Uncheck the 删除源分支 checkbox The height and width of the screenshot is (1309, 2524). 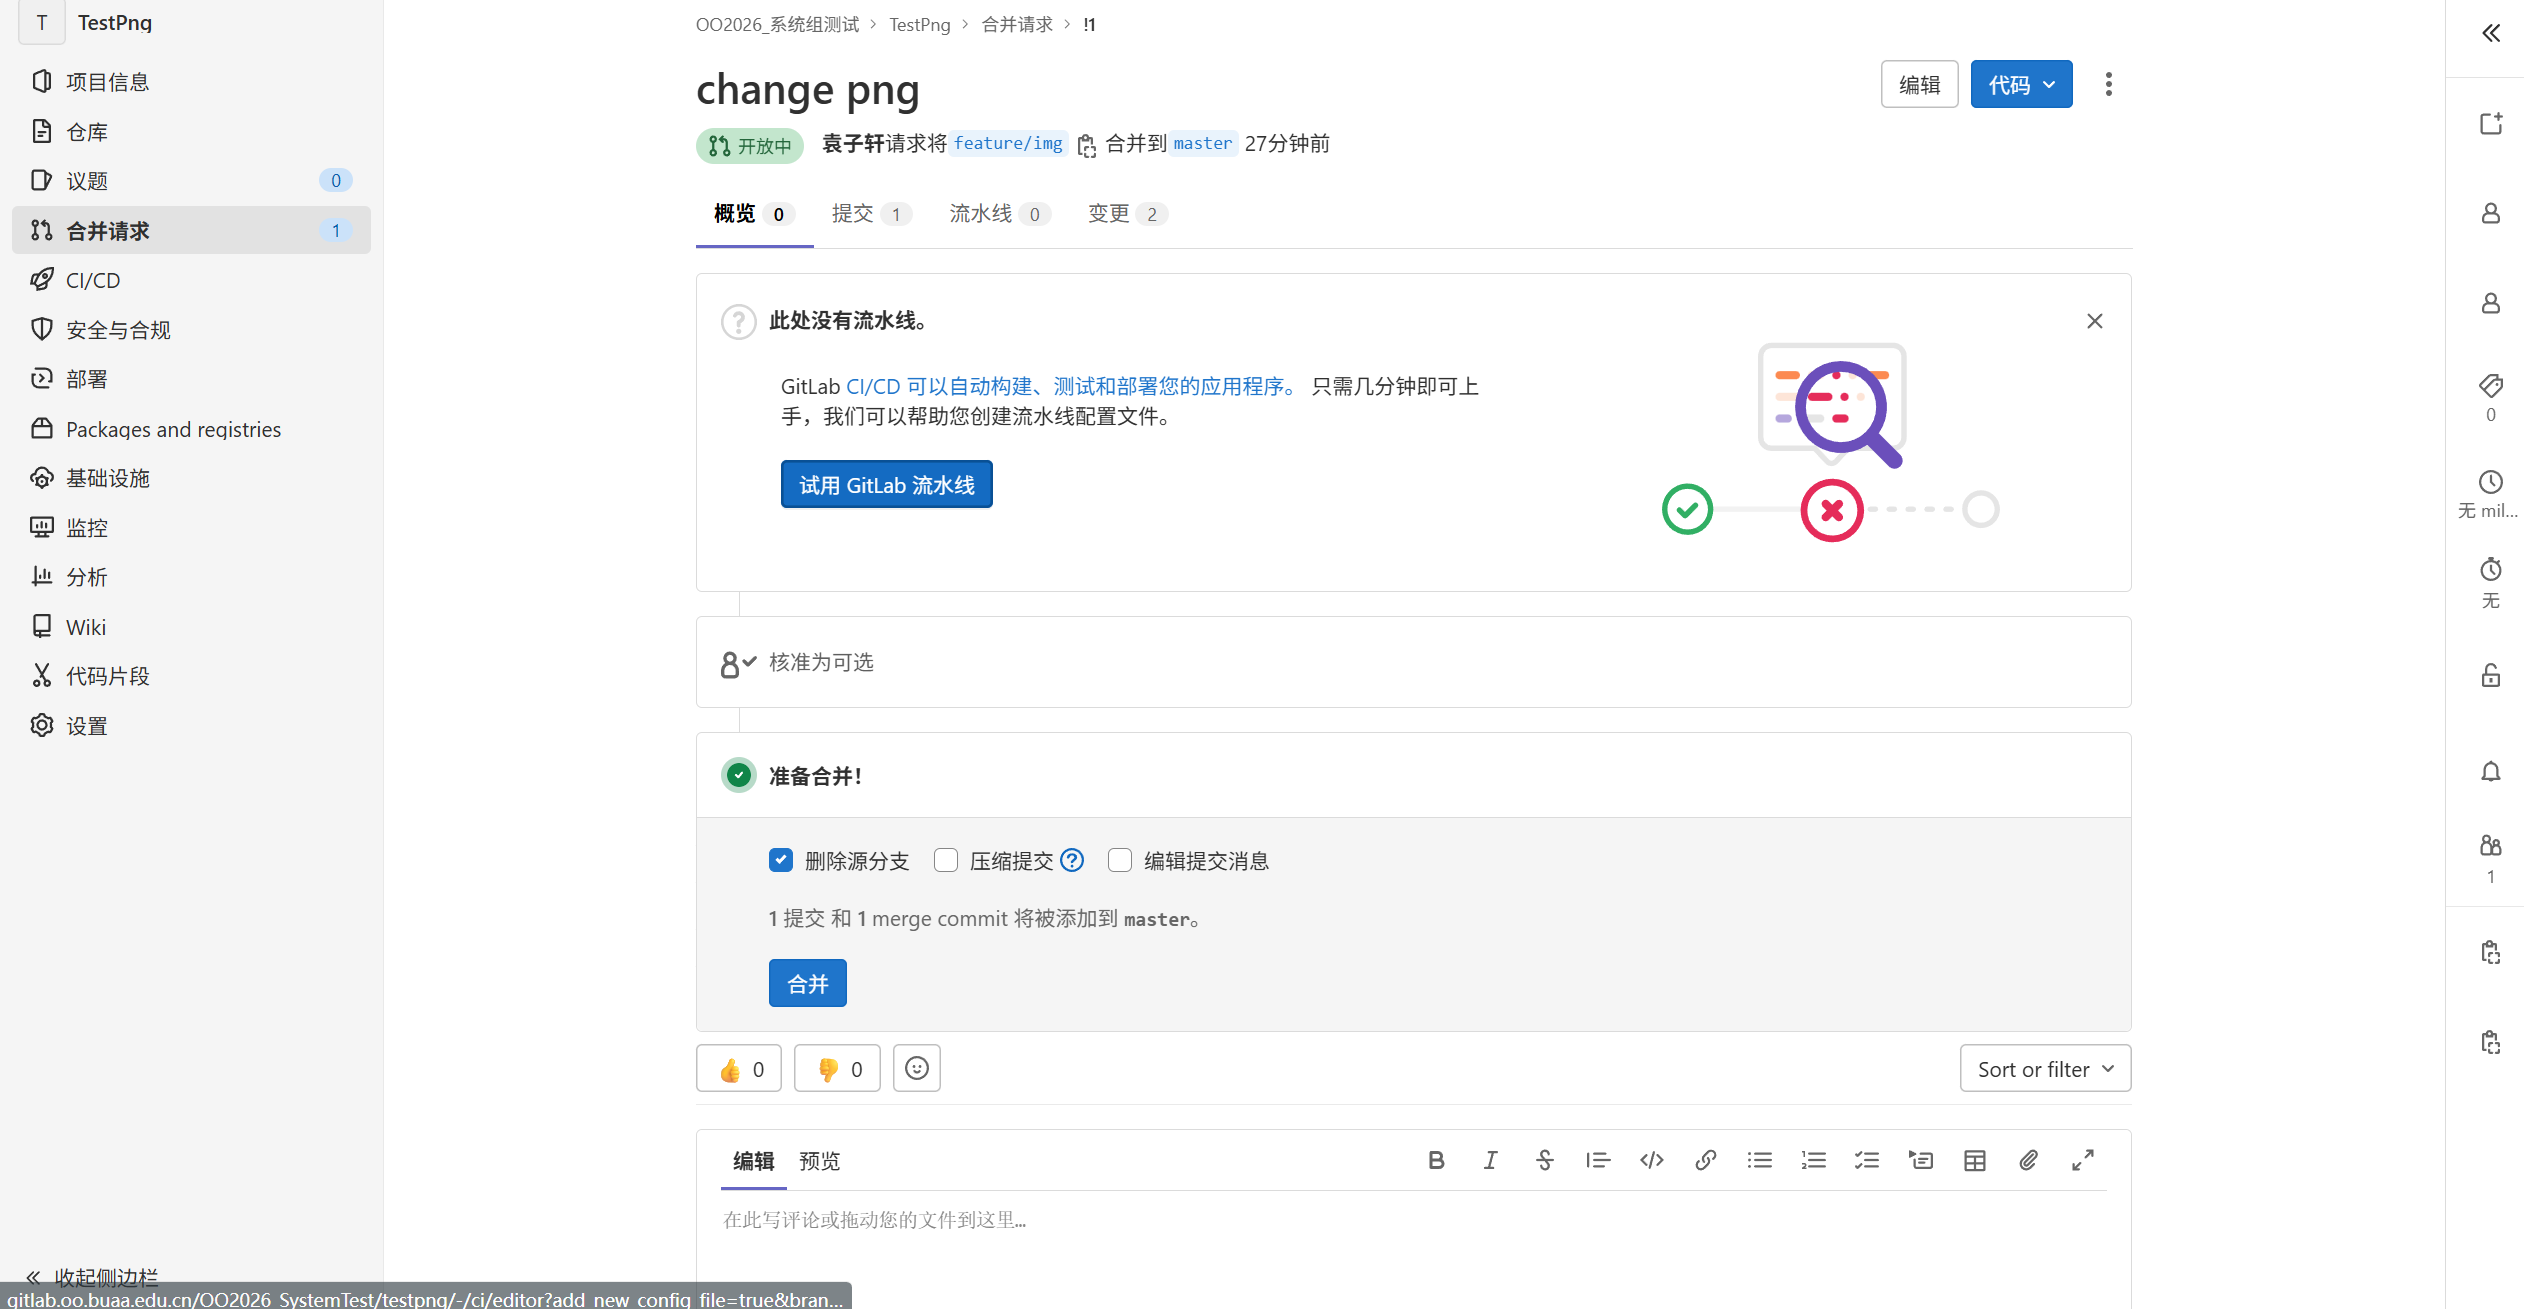(x=781, y=860)
